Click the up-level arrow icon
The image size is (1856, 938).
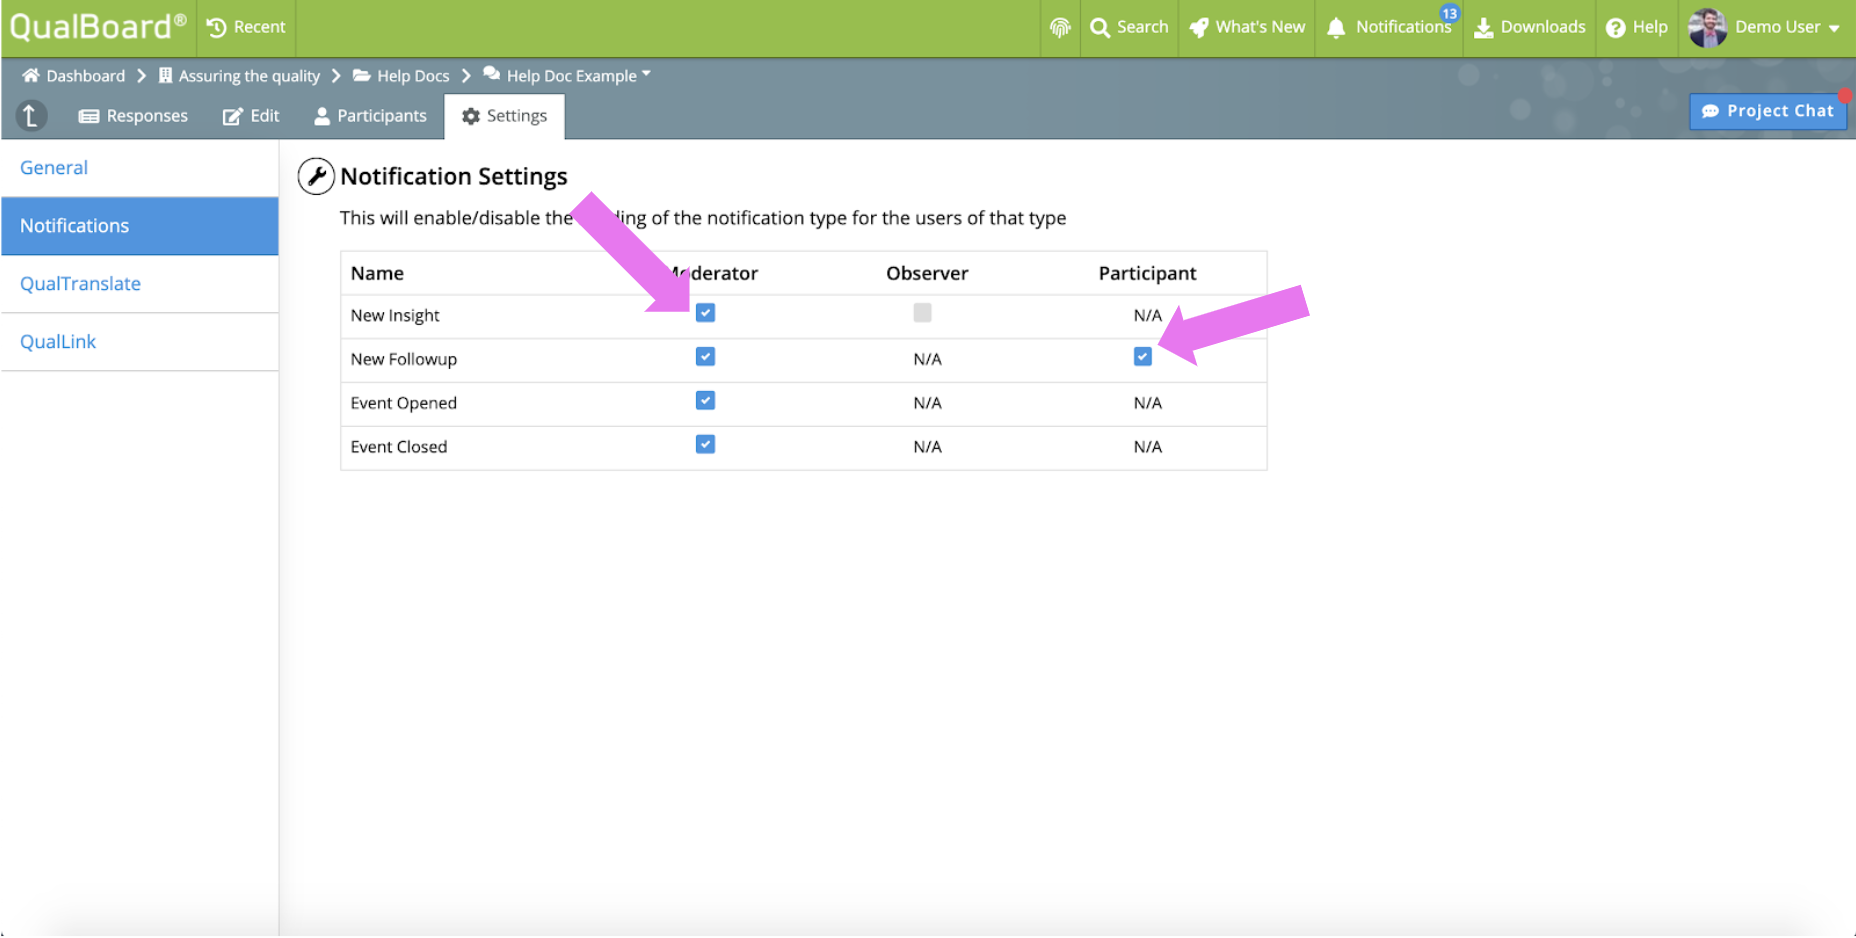[x=31, y=116]
